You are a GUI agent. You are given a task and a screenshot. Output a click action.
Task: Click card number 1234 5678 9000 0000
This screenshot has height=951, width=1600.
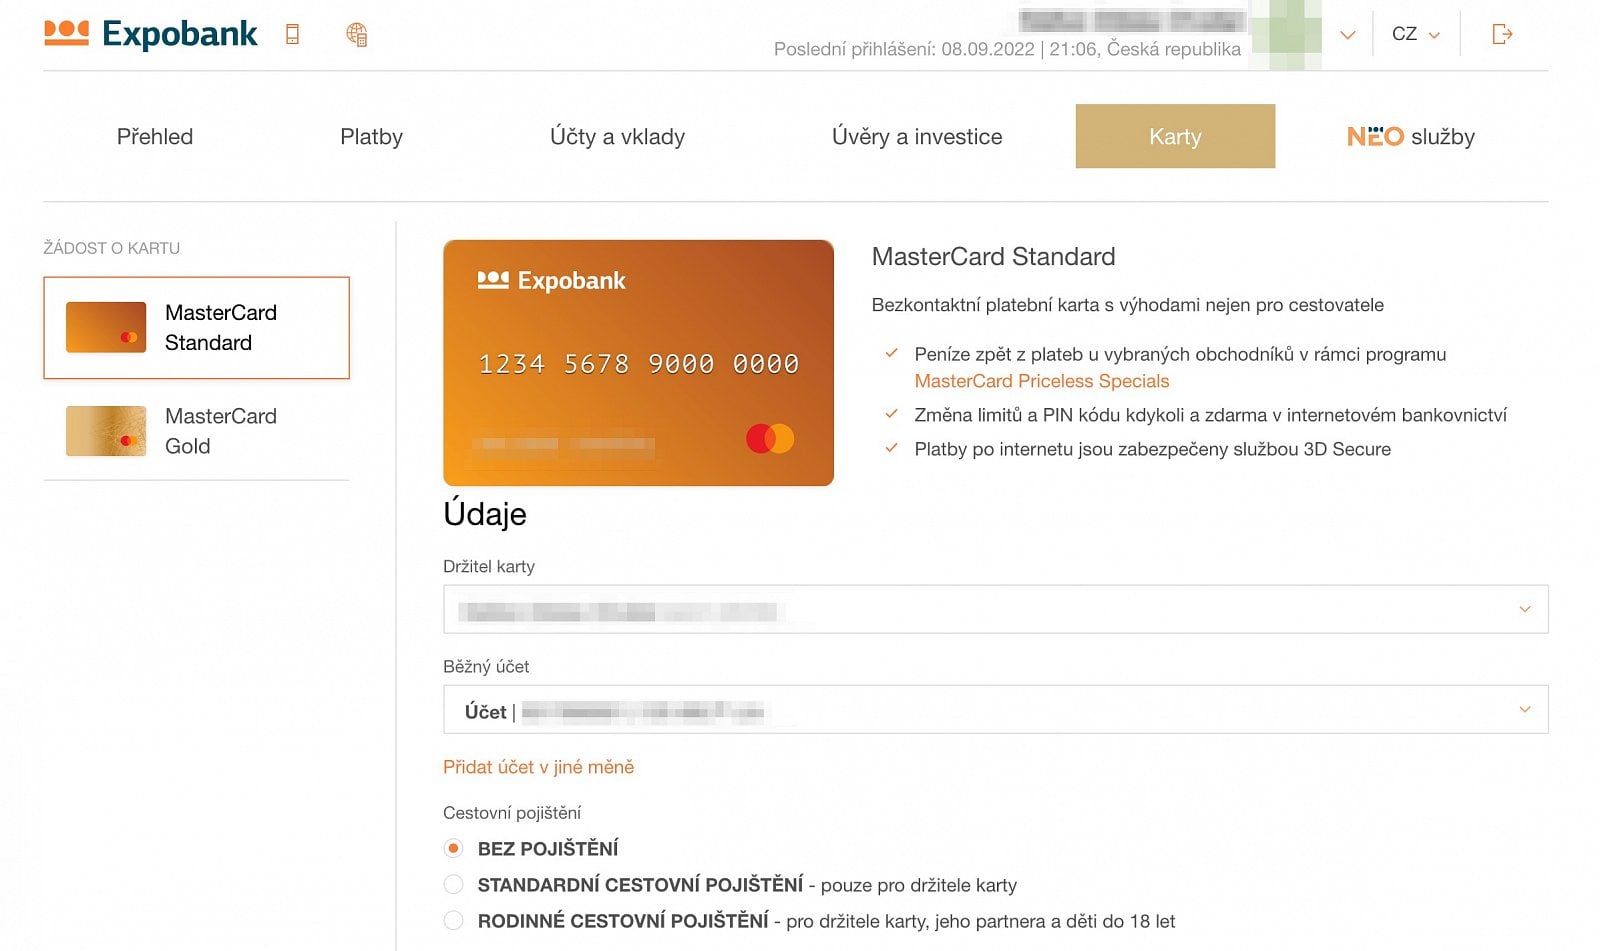(x=638, y=364)
